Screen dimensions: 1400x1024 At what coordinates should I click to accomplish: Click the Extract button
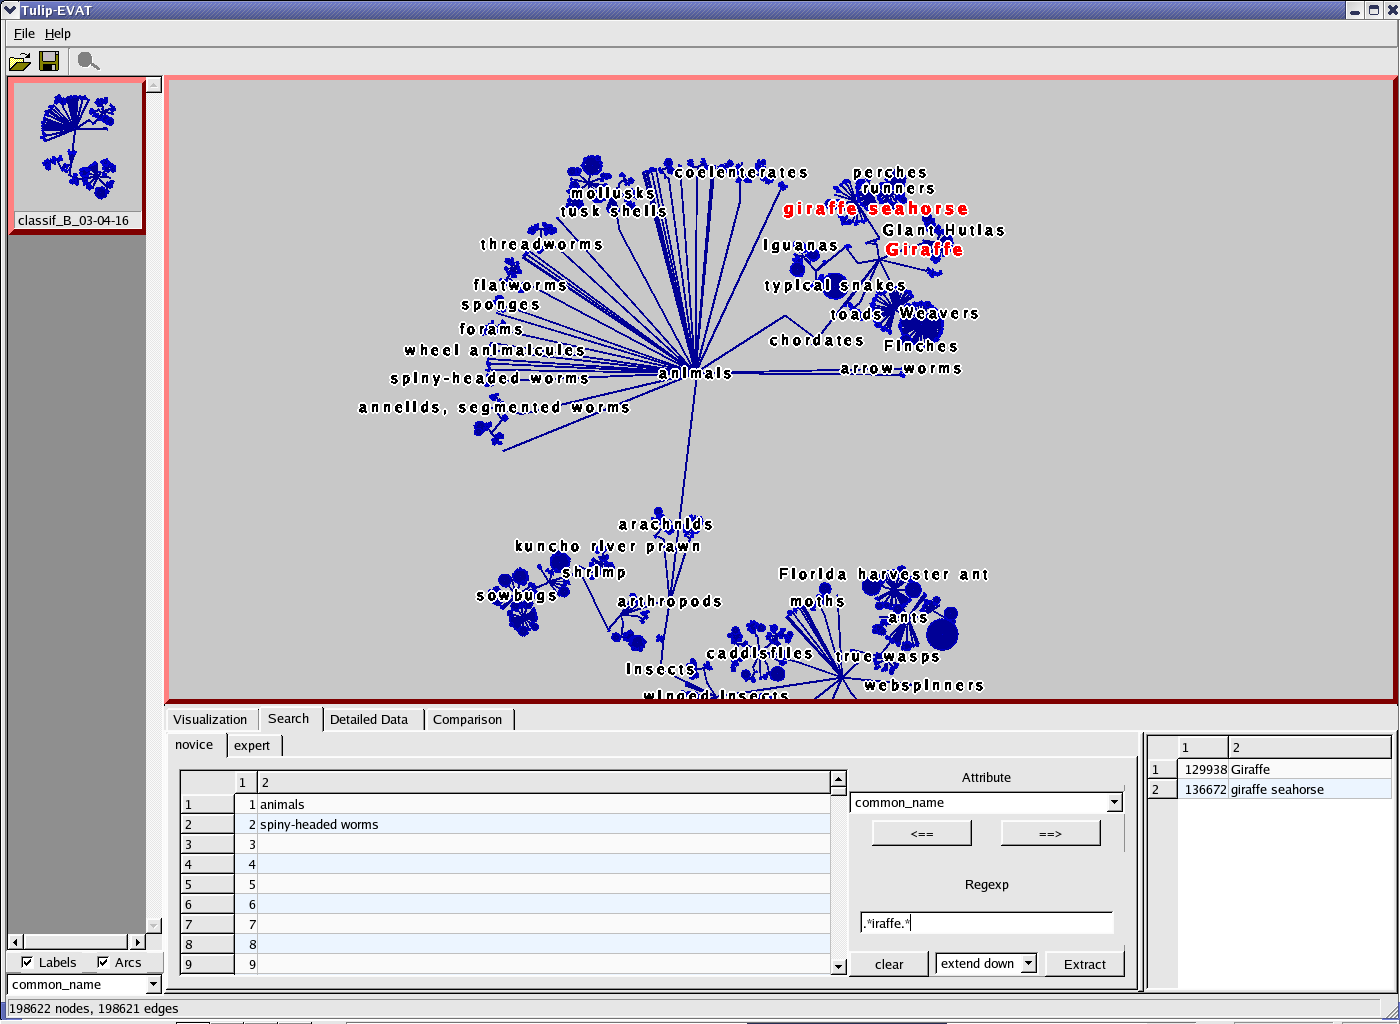1084,964
